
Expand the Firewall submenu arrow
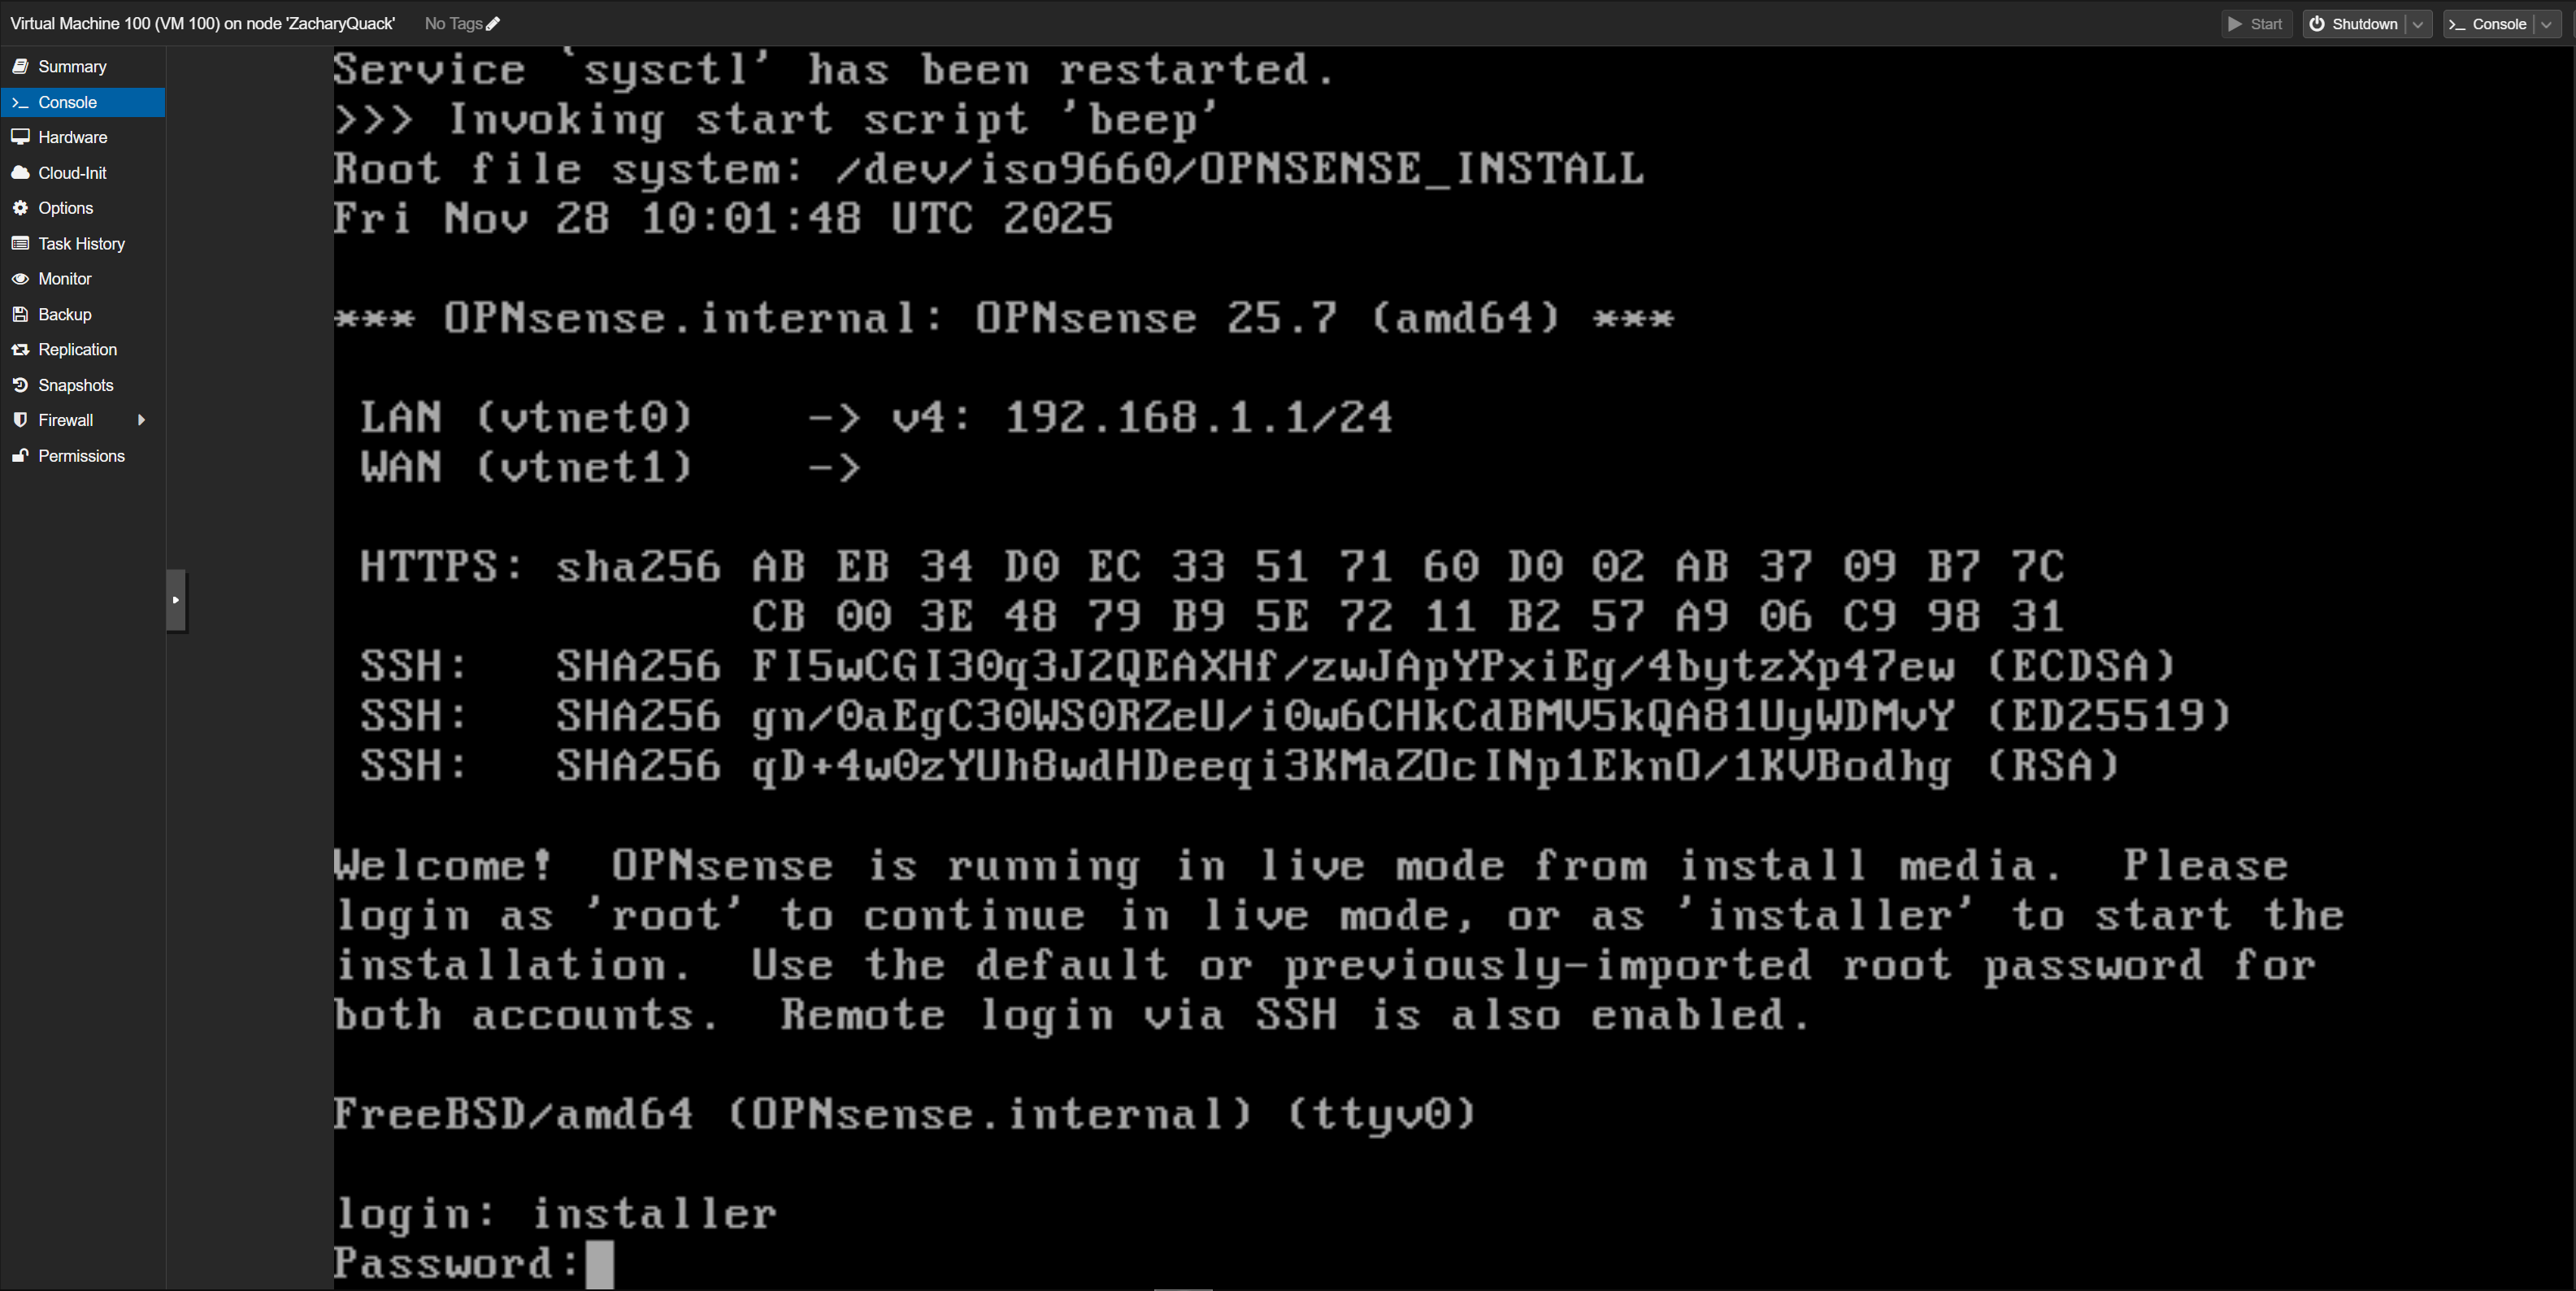point(141,420)
